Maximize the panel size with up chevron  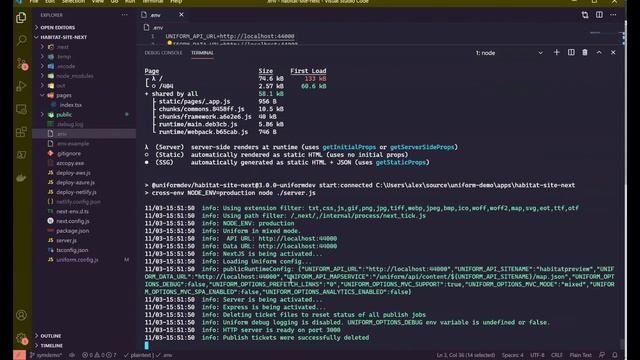(x=599, y=53)
